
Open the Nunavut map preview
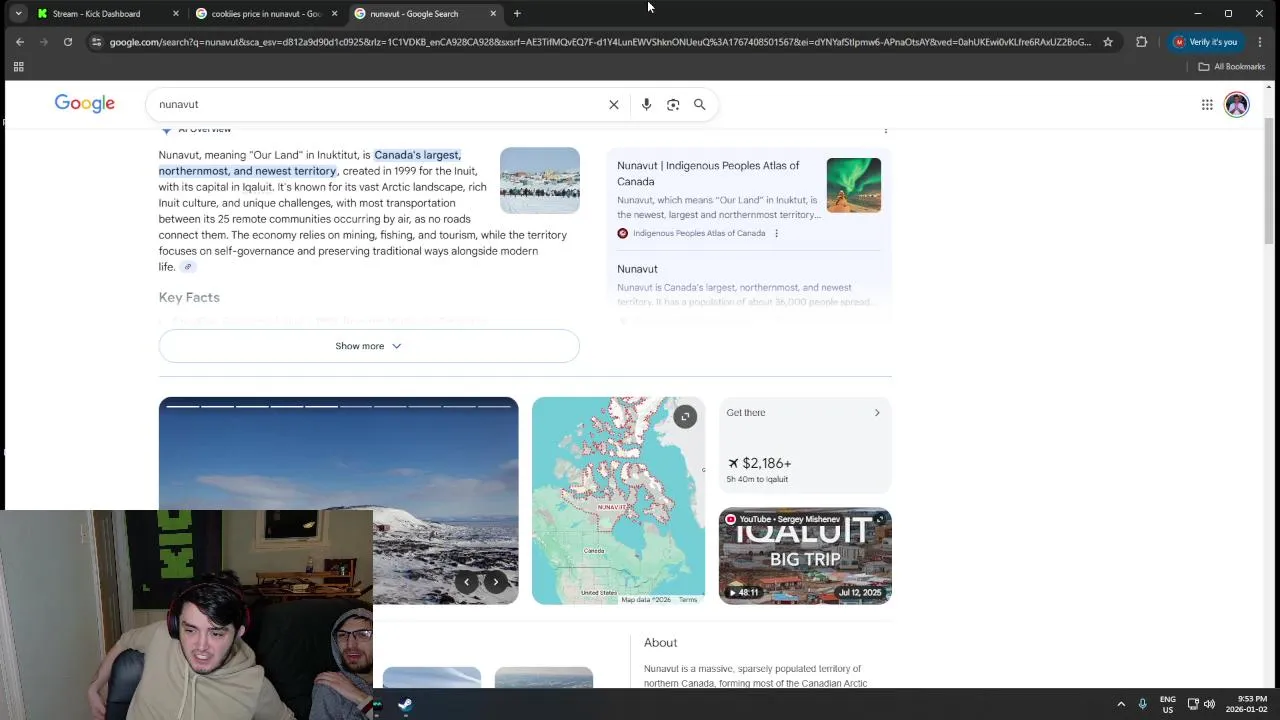[618, 500]
